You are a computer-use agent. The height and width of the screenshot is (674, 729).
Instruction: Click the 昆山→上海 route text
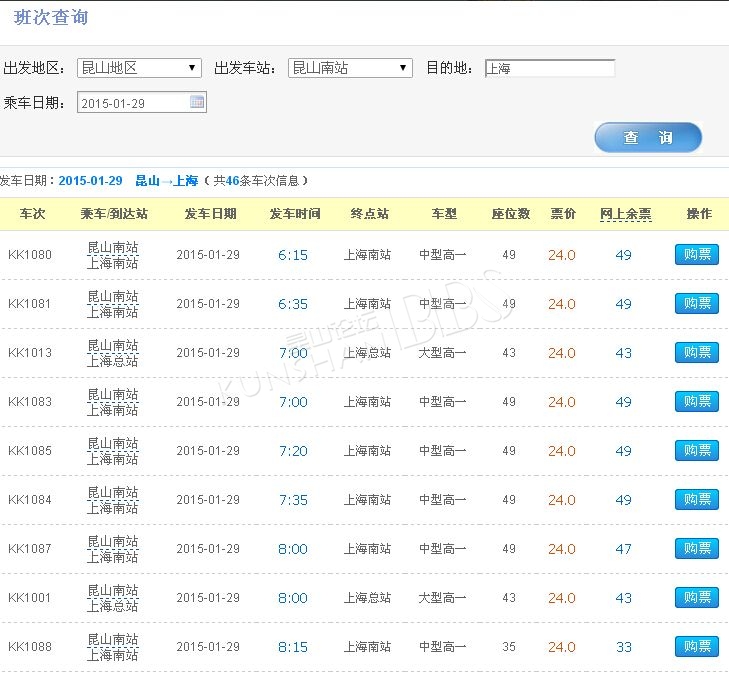point(166,181)
